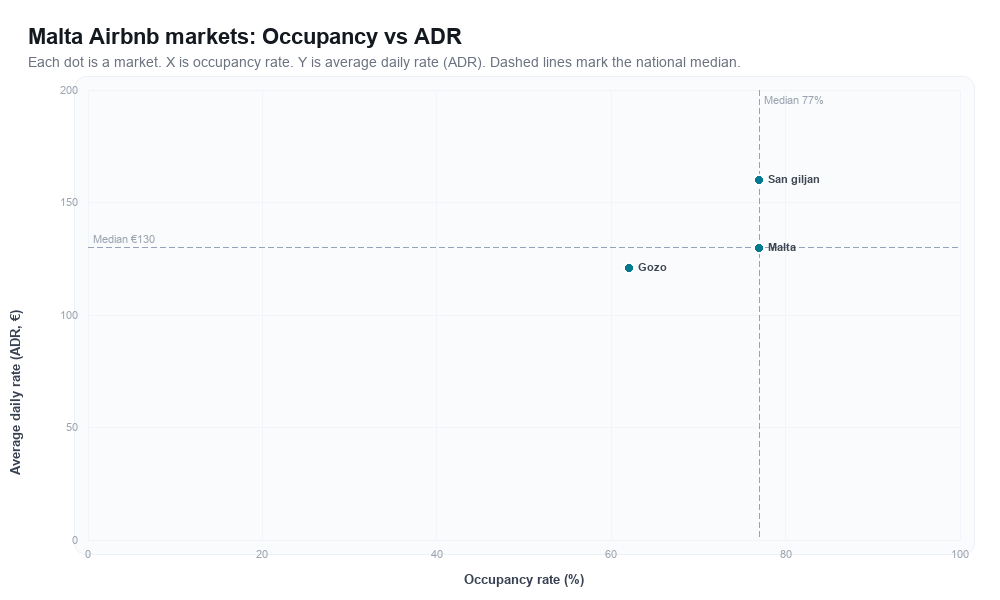Image resolution: width=1000 pixels, height=600 pixels.
Task: Click the x-axis tick label 100
Action: [x=960, y=554]
